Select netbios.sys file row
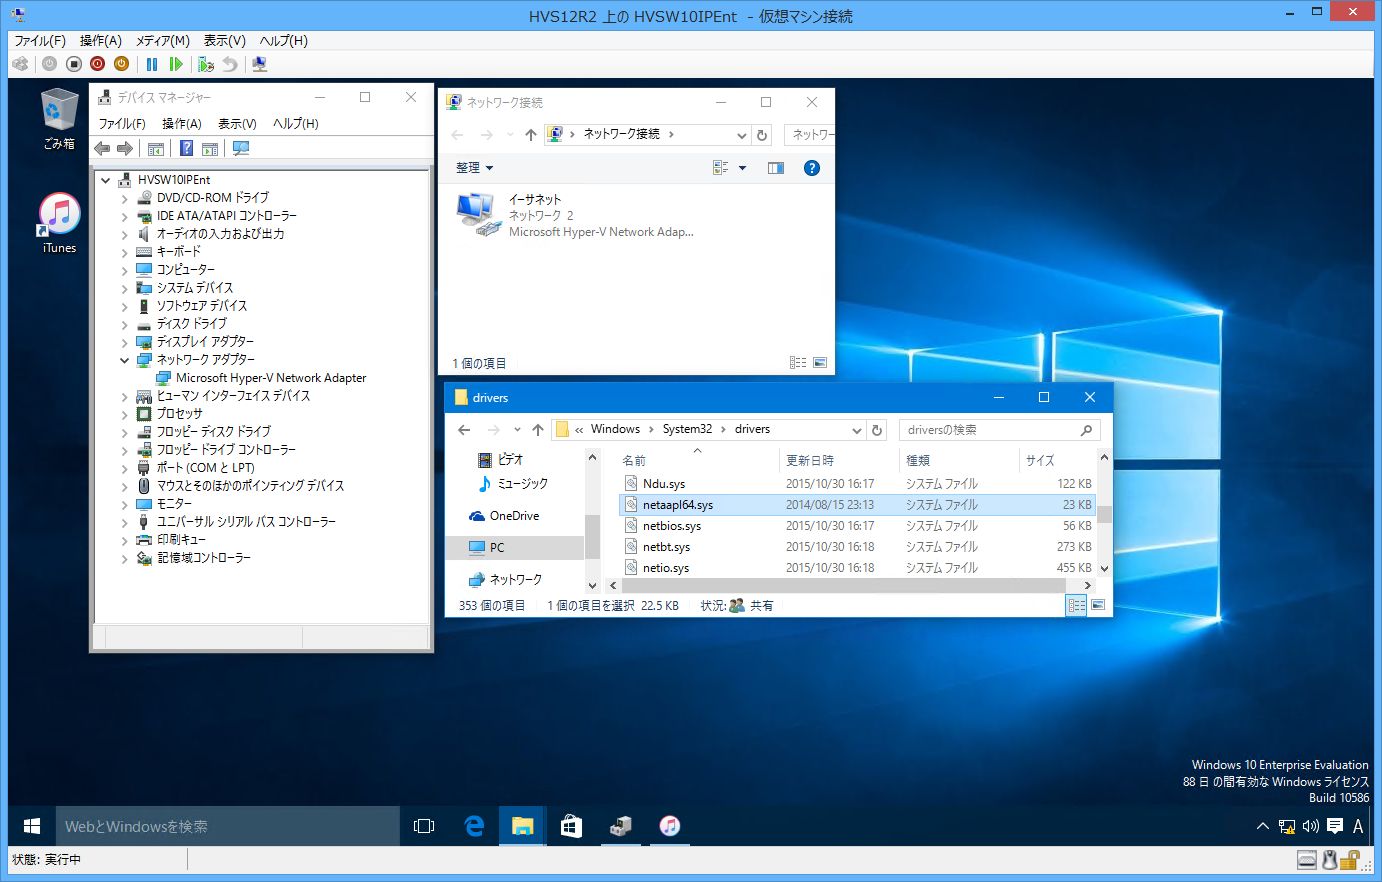The image size is (1382, 882). [857, 526]
